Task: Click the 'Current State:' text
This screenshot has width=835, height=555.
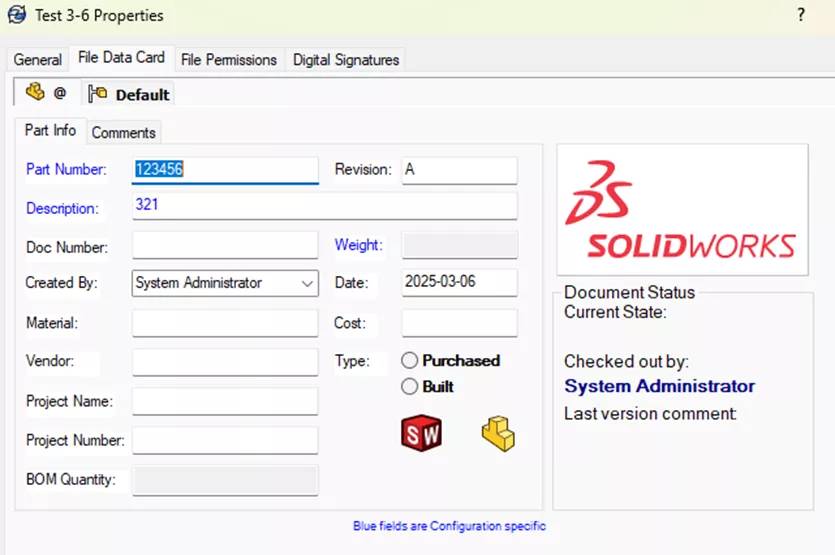Action: tap(615, 312)
